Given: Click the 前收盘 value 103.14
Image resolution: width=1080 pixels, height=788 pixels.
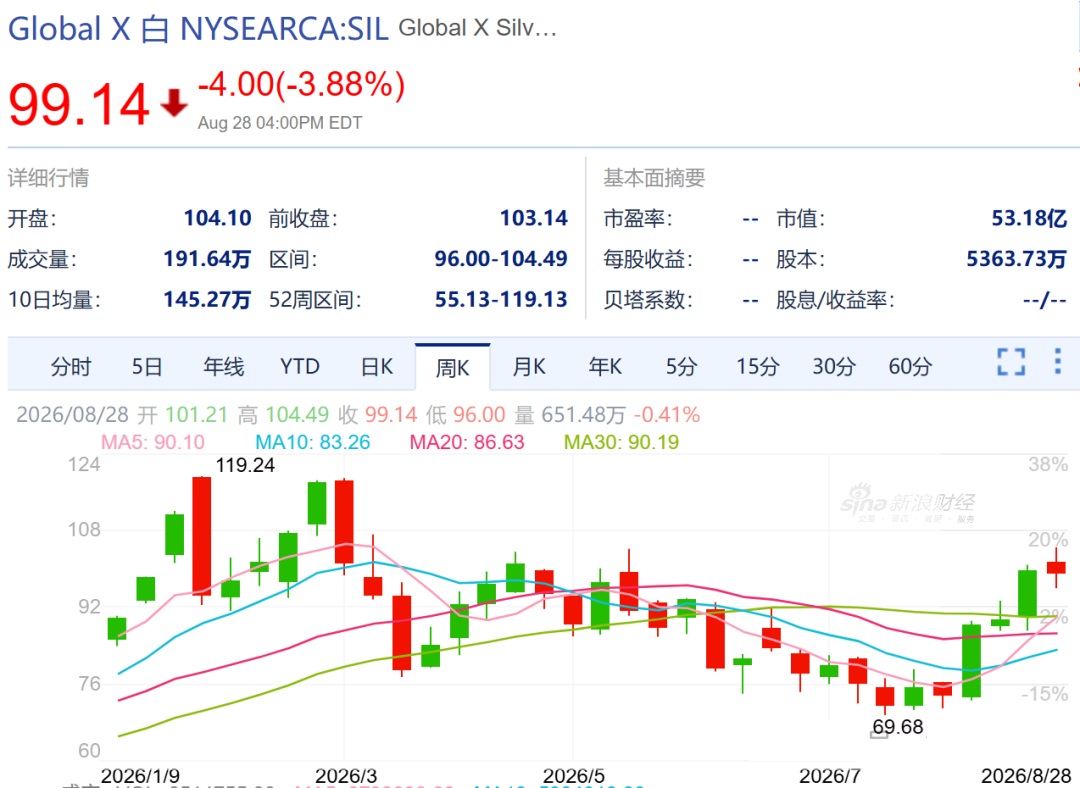Looking at the screenshot, I should pos(534,218).
